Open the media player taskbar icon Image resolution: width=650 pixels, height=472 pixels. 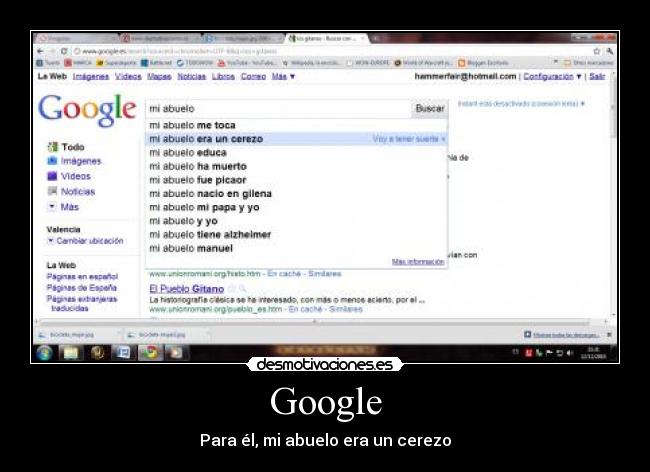pyautogui.click(x=176, y=353)
